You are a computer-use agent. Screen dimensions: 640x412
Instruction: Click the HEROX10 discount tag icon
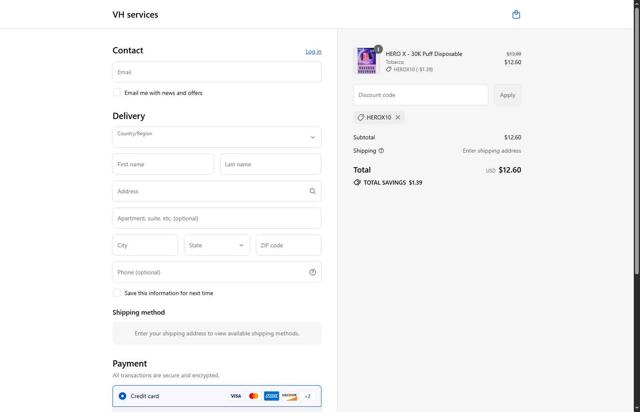360,117
